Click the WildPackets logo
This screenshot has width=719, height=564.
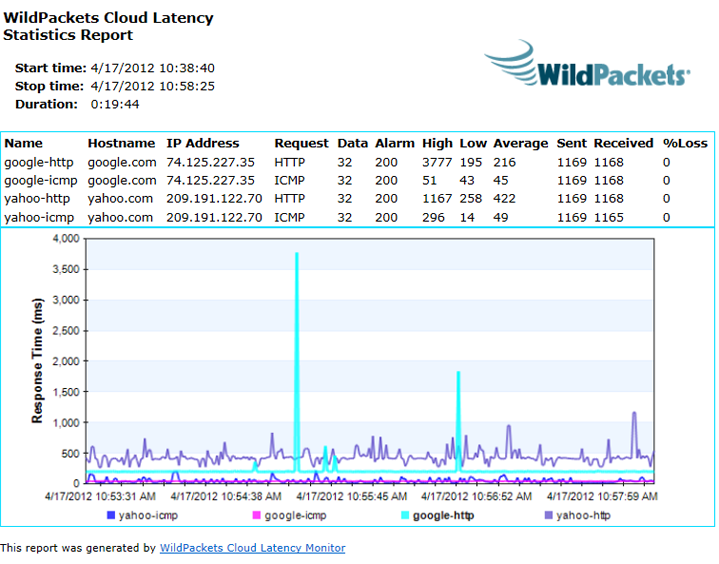[x=587, y=64]
